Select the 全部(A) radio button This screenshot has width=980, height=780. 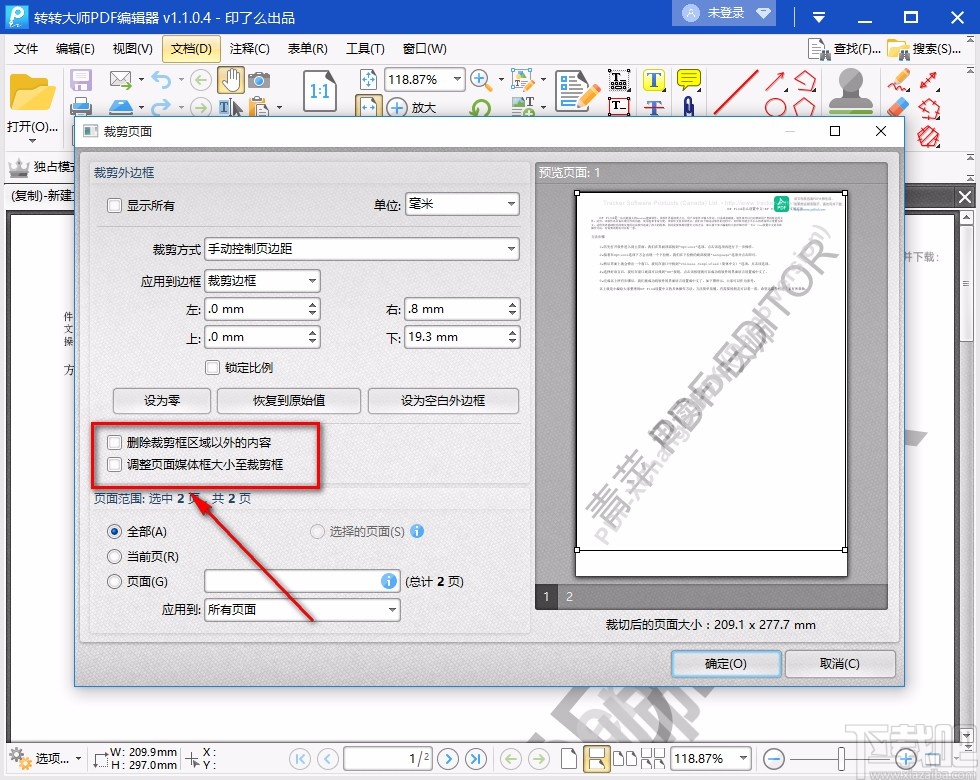point(114,531)
